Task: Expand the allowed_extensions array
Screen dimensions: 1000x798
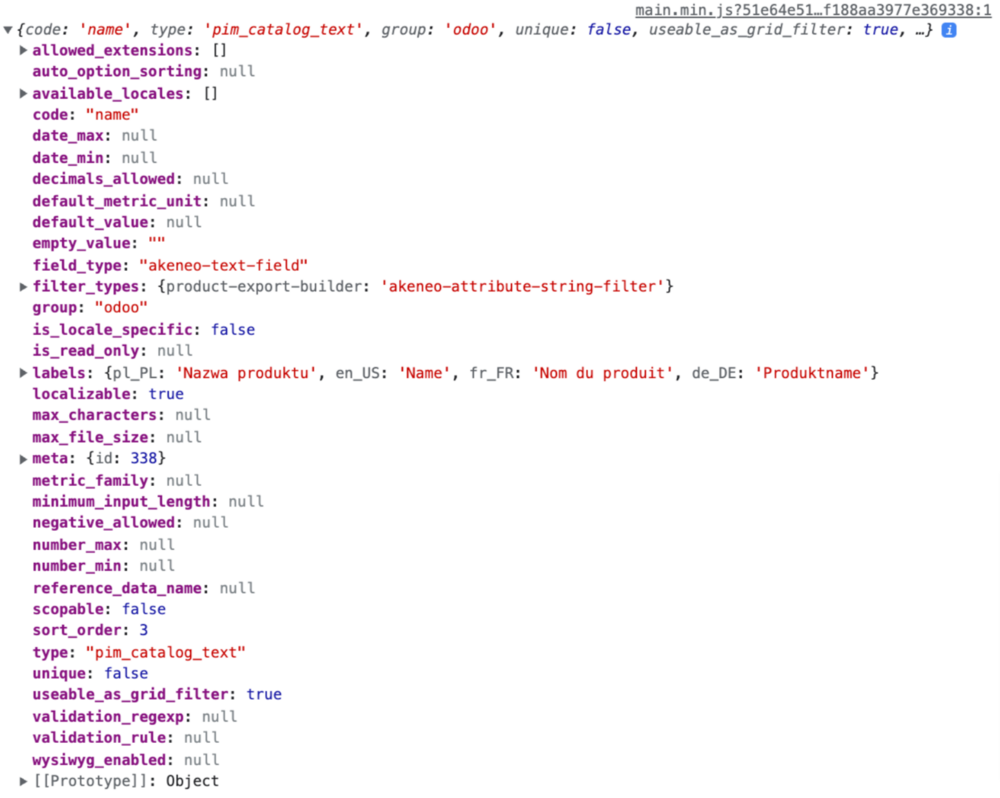Action: [x=24, y=50]
